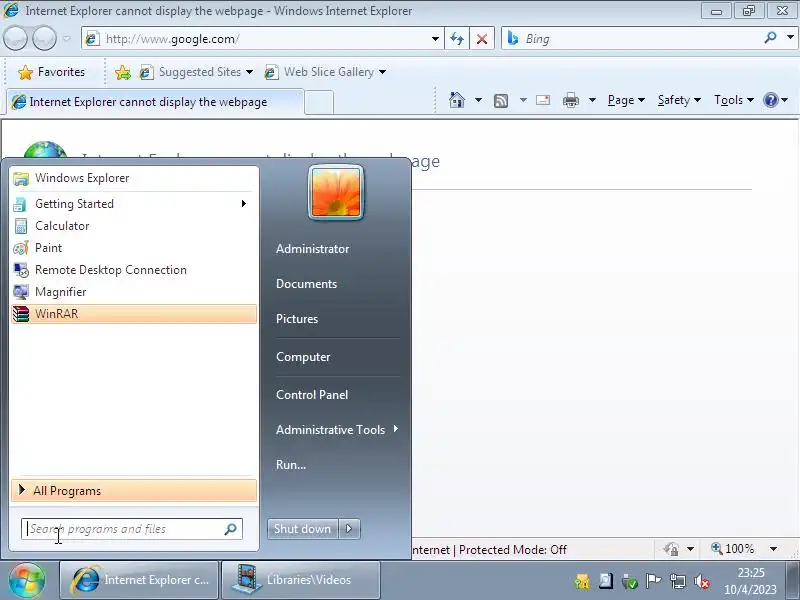Open shut down options arrow

point(349,529)
